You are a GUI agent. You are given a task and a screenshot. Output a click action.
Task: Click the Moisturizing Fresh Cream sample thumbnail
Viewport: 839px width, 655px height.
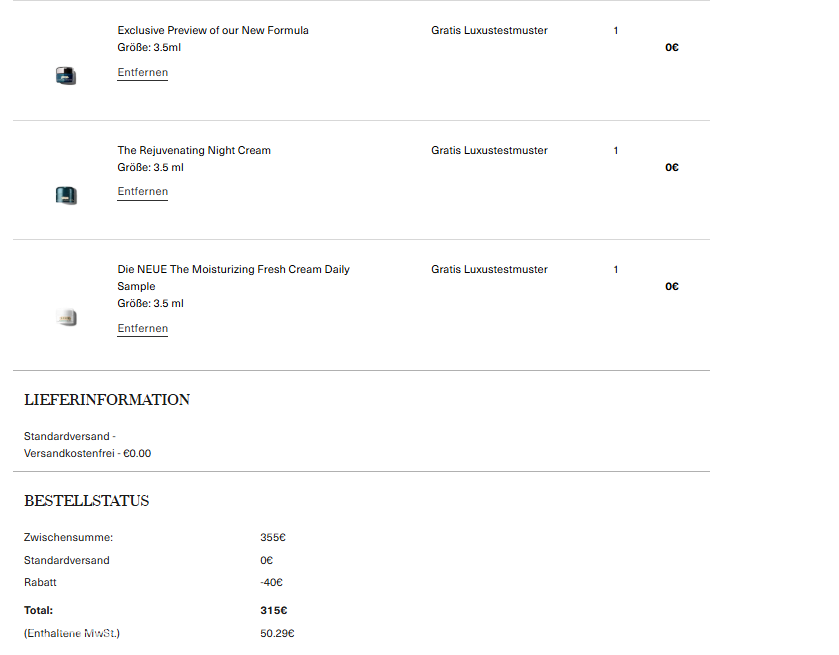tap(66, 318)
